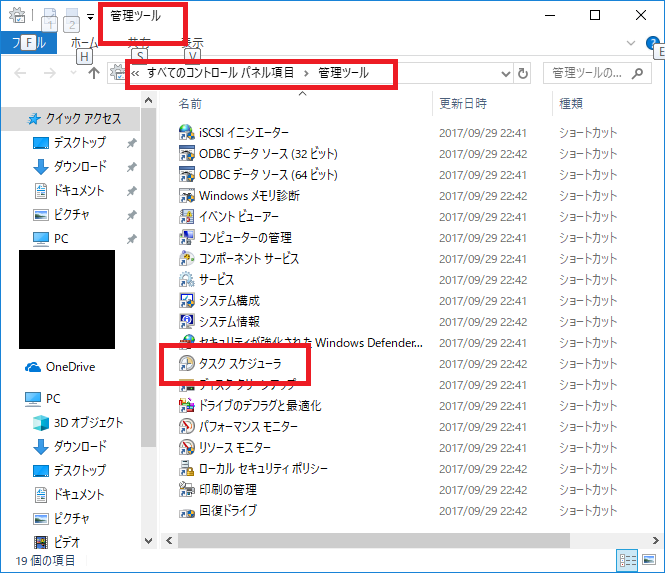Select the コンポーネント サービス icon
This screenshot has height=573, width=665.
pos(187,258)
